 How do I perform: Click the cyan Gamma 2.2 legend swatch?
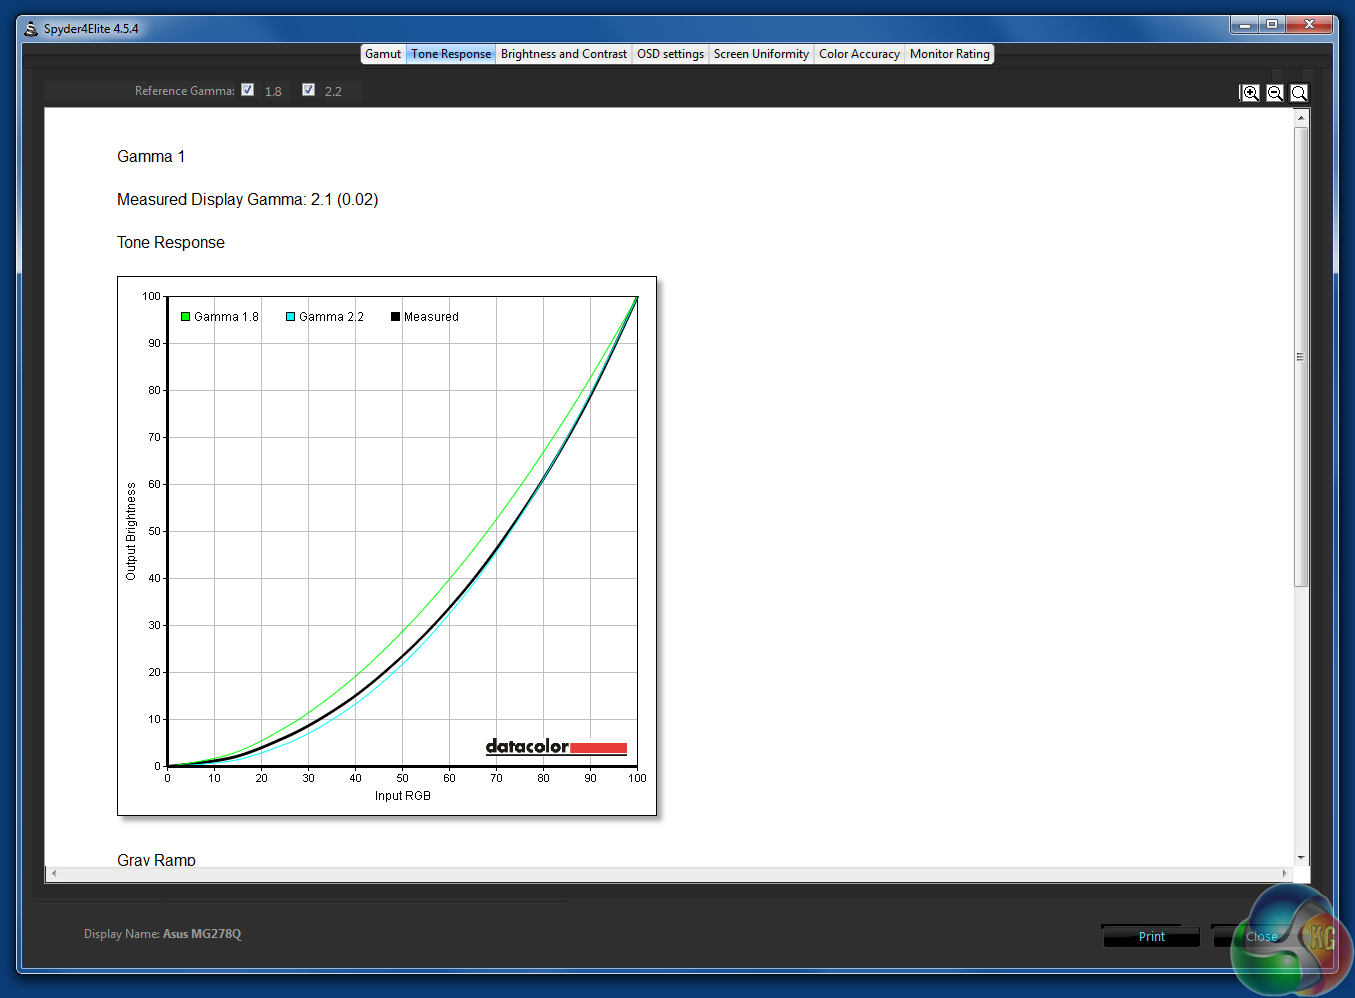pyautogui.click(x=290, y=317)
